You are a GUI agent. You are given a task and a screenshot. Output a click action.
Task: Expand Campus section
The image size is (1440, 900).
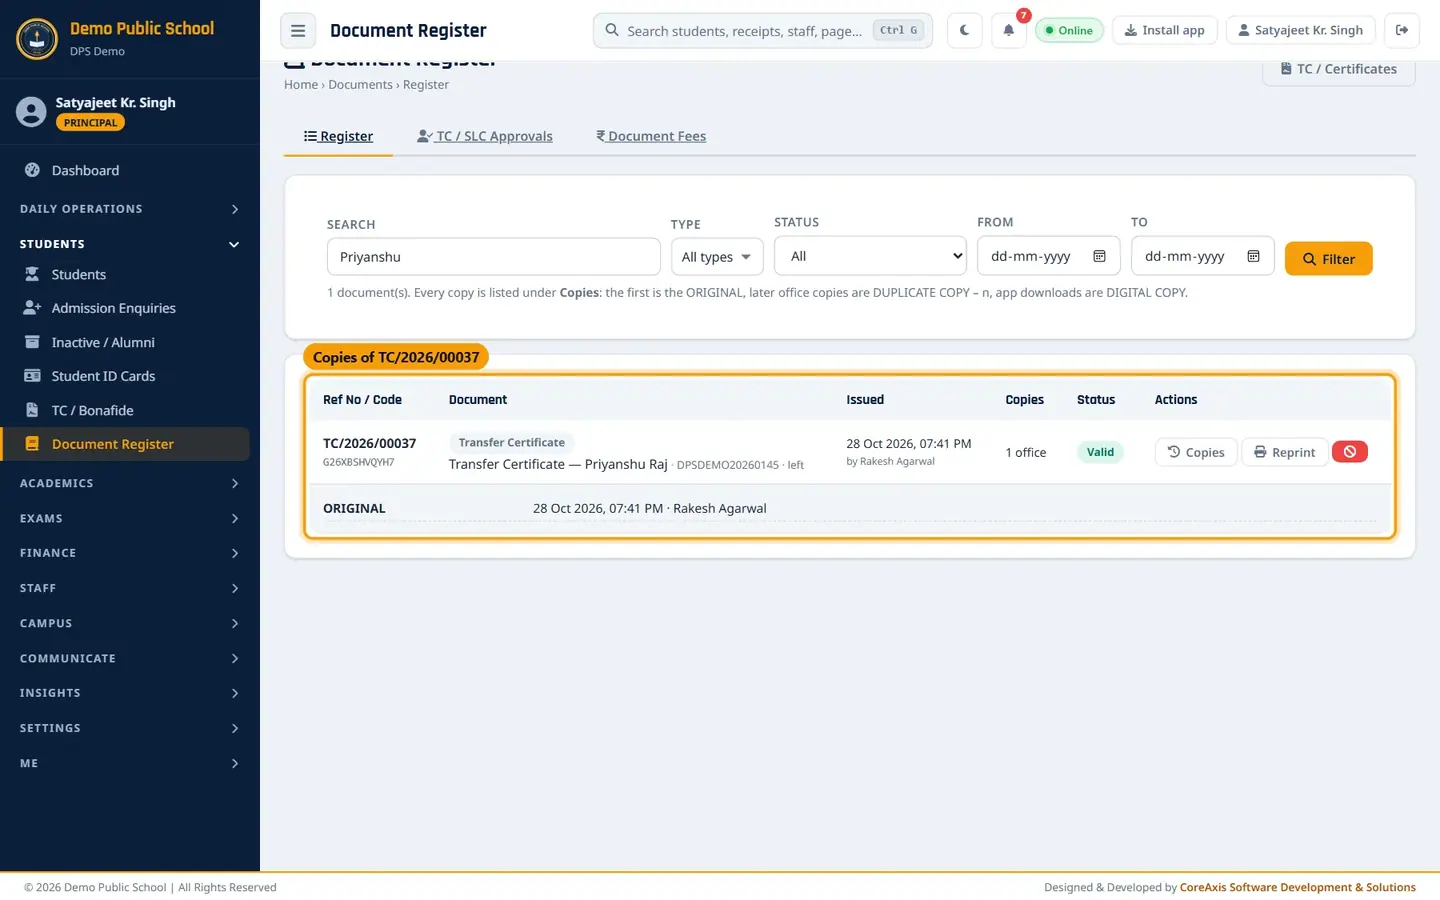(130, 623)
